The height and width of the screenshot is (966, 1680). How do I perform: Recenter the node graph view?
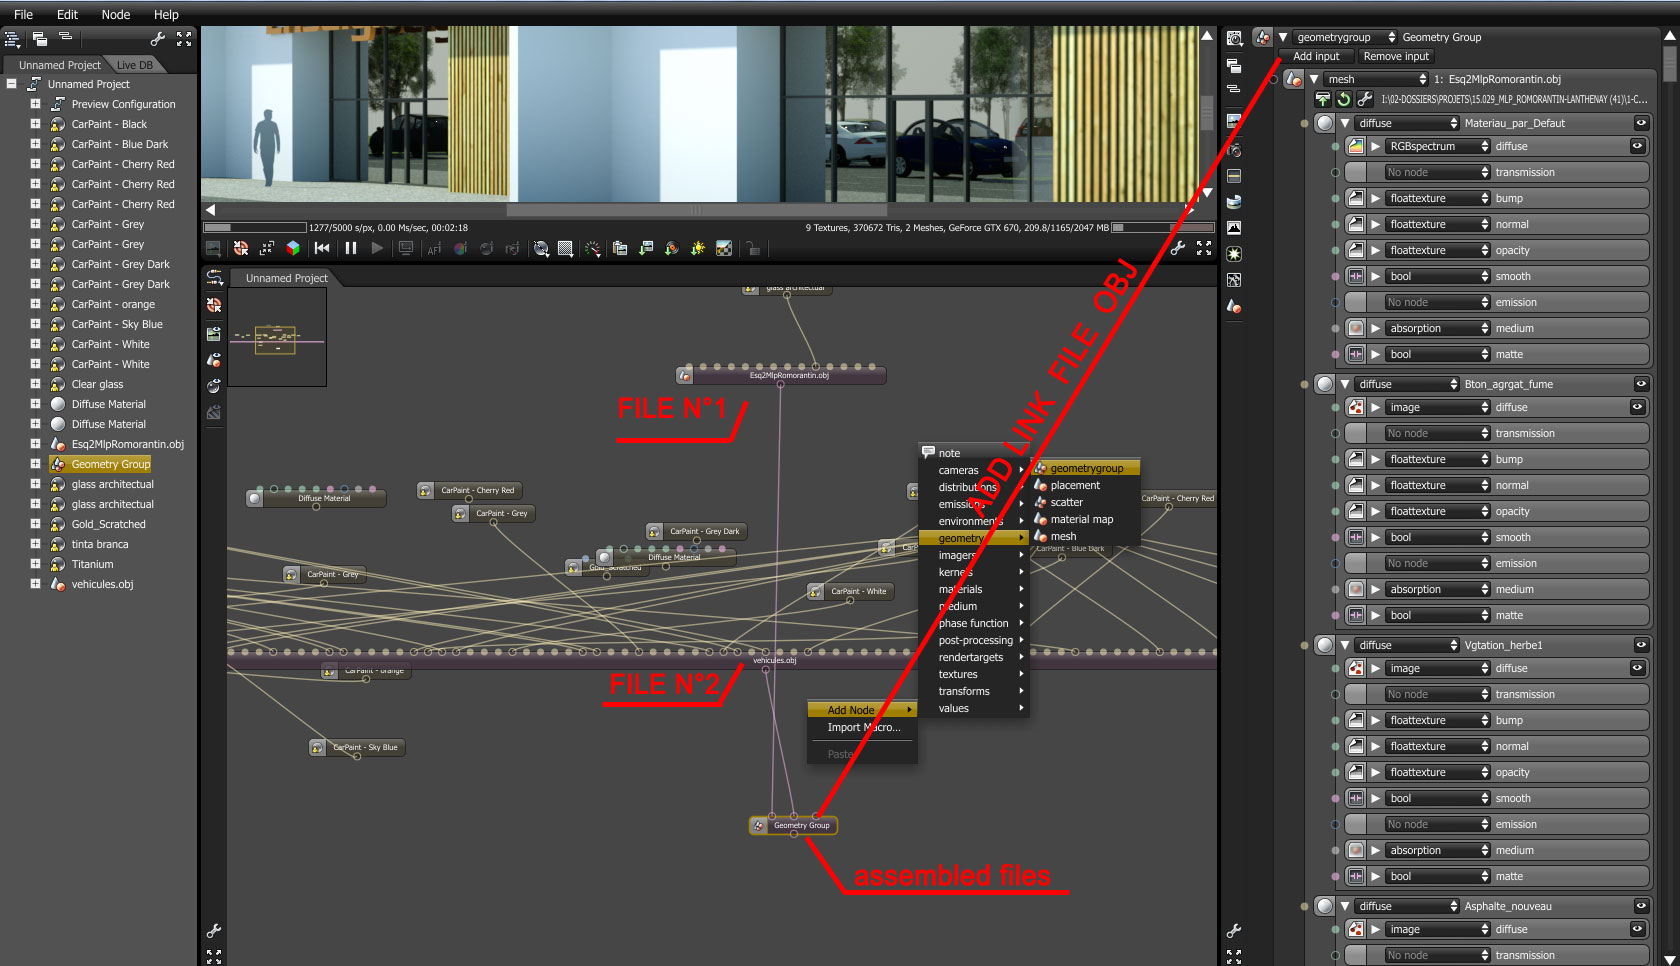[214, 304]
